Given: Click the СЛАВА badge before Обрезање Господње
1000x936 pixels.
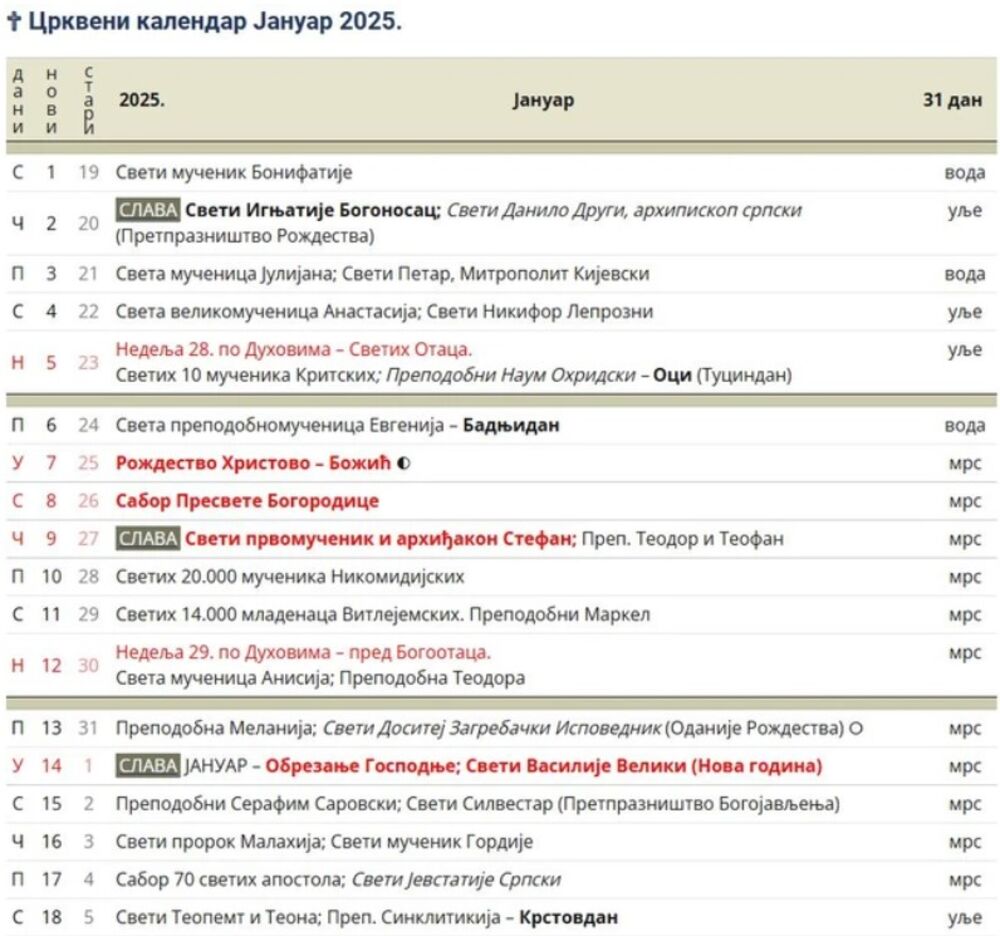Looking at the screenshot, I should 147,766.
